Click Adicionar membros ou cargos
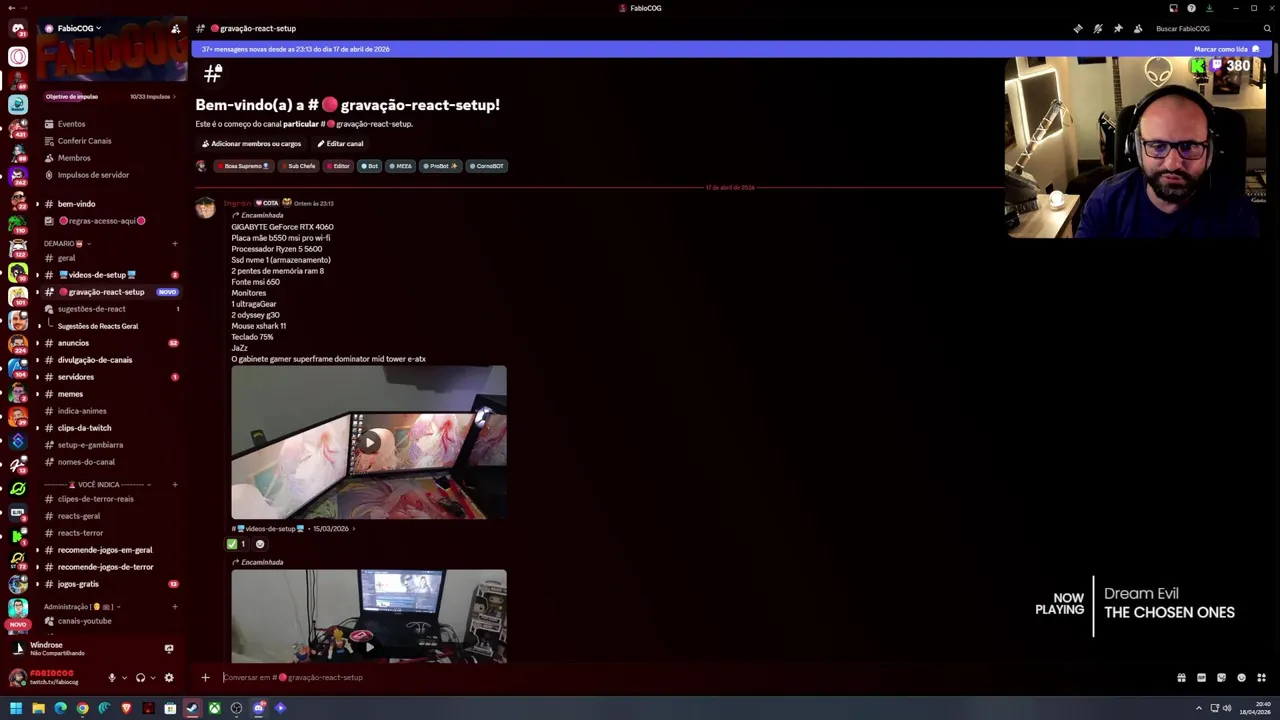 (x=251, y=144)
